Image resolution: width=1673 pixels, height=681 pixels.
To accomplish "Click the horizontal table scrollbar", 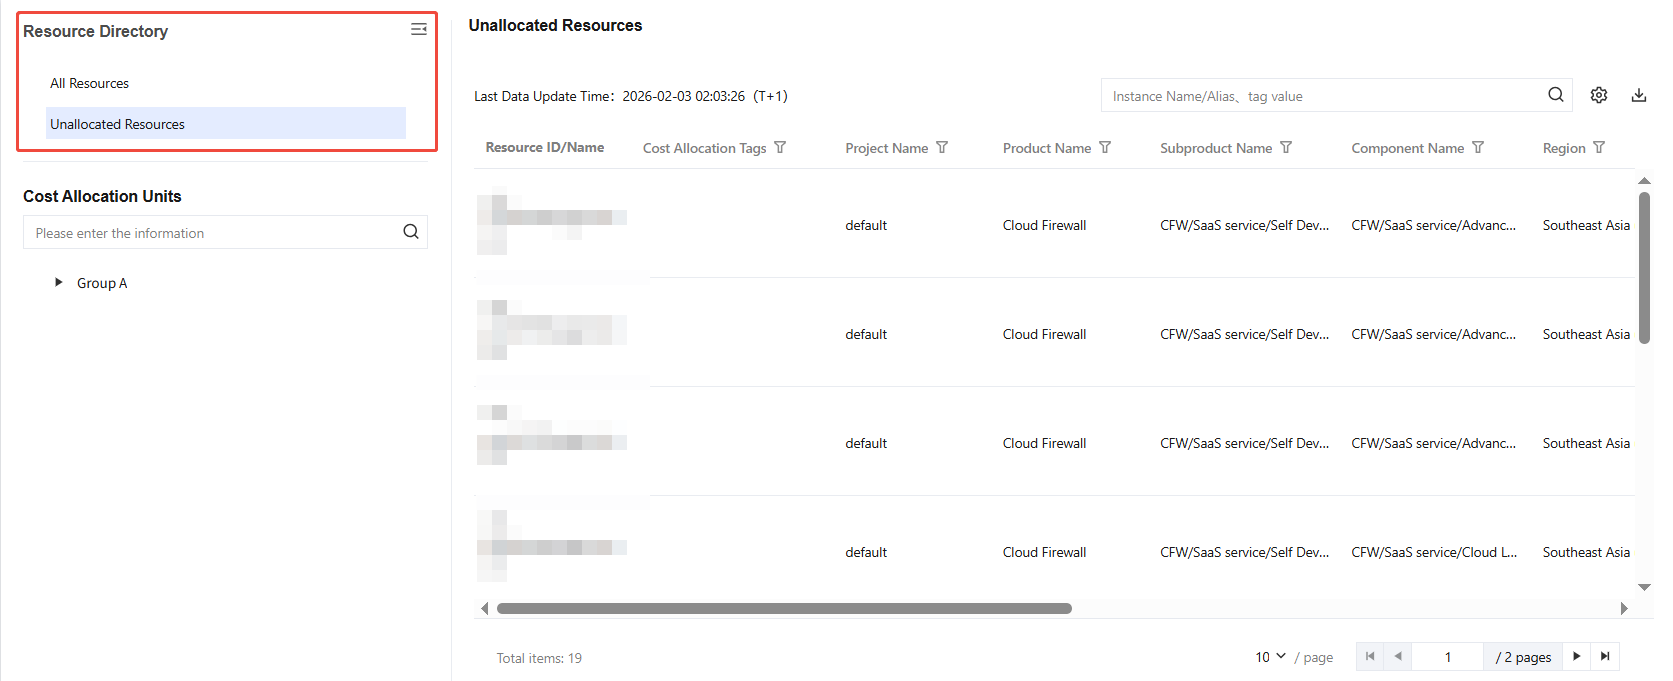I will (x=784, y=608).
